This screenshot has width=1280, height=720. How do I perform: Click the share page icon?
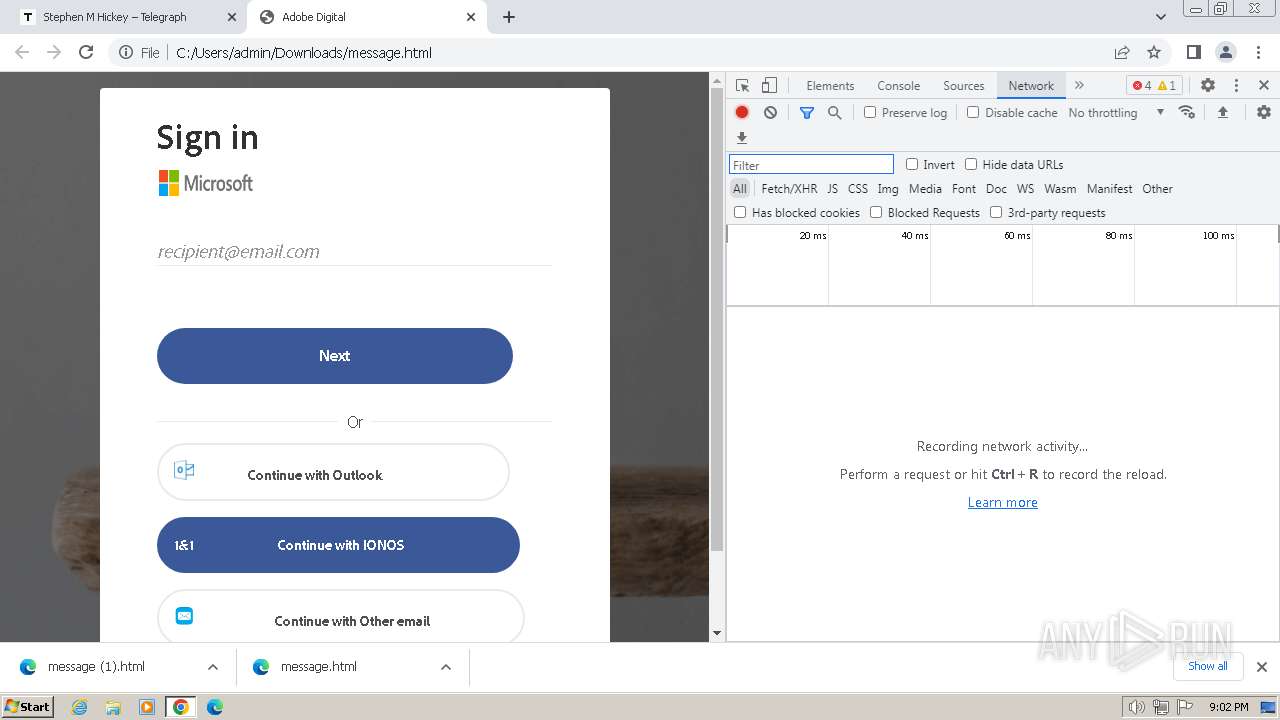coord(1122,52)
